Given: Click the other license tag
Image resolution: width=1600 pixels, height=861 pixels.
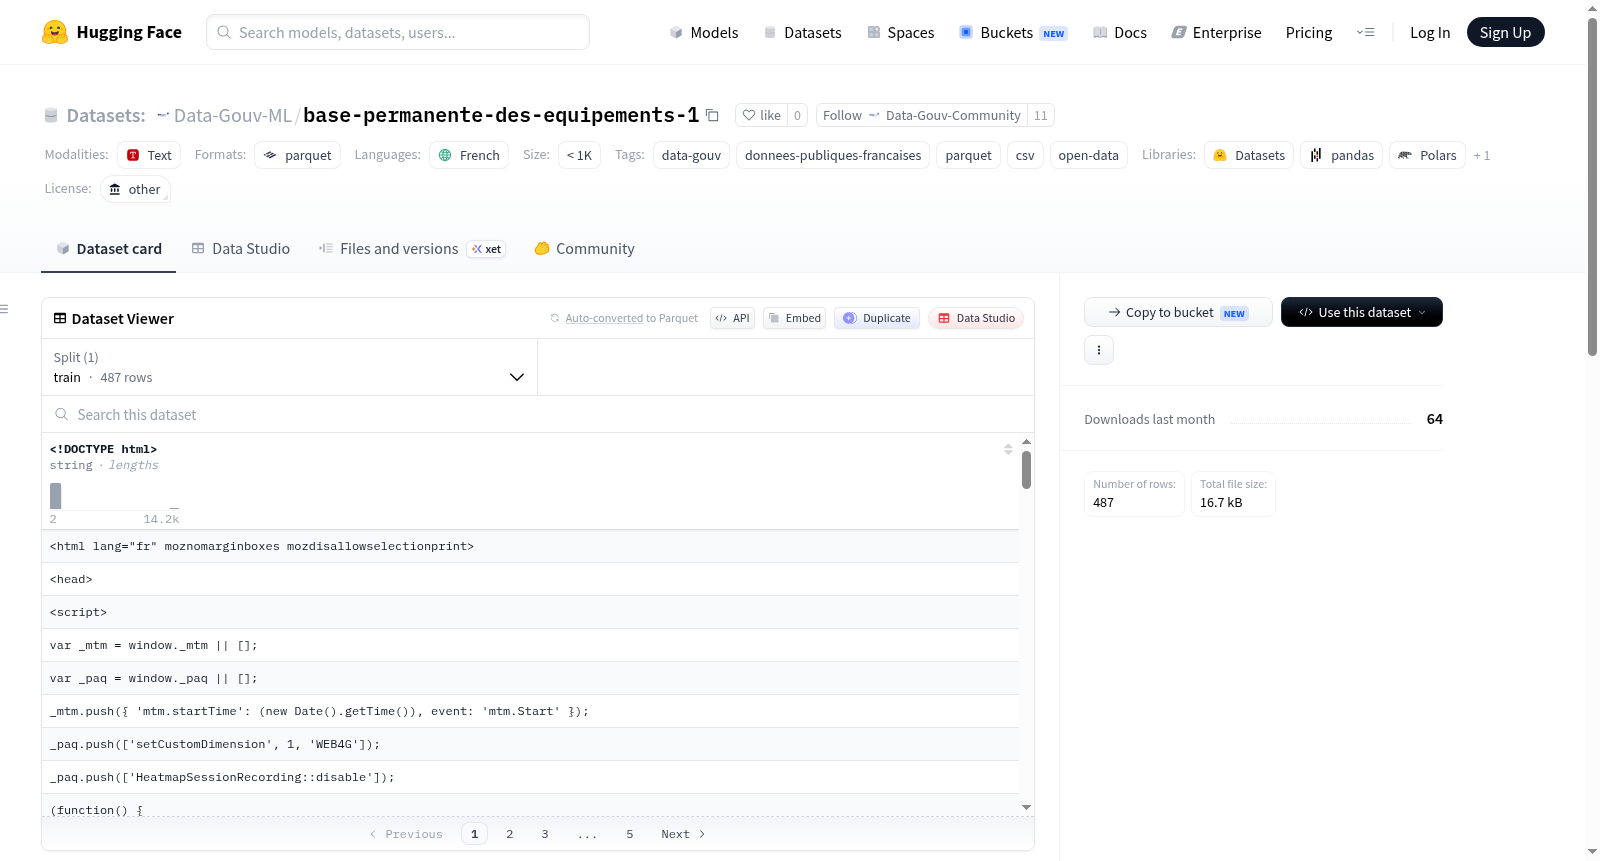Looking at the screenshot, I should (135, 189).
